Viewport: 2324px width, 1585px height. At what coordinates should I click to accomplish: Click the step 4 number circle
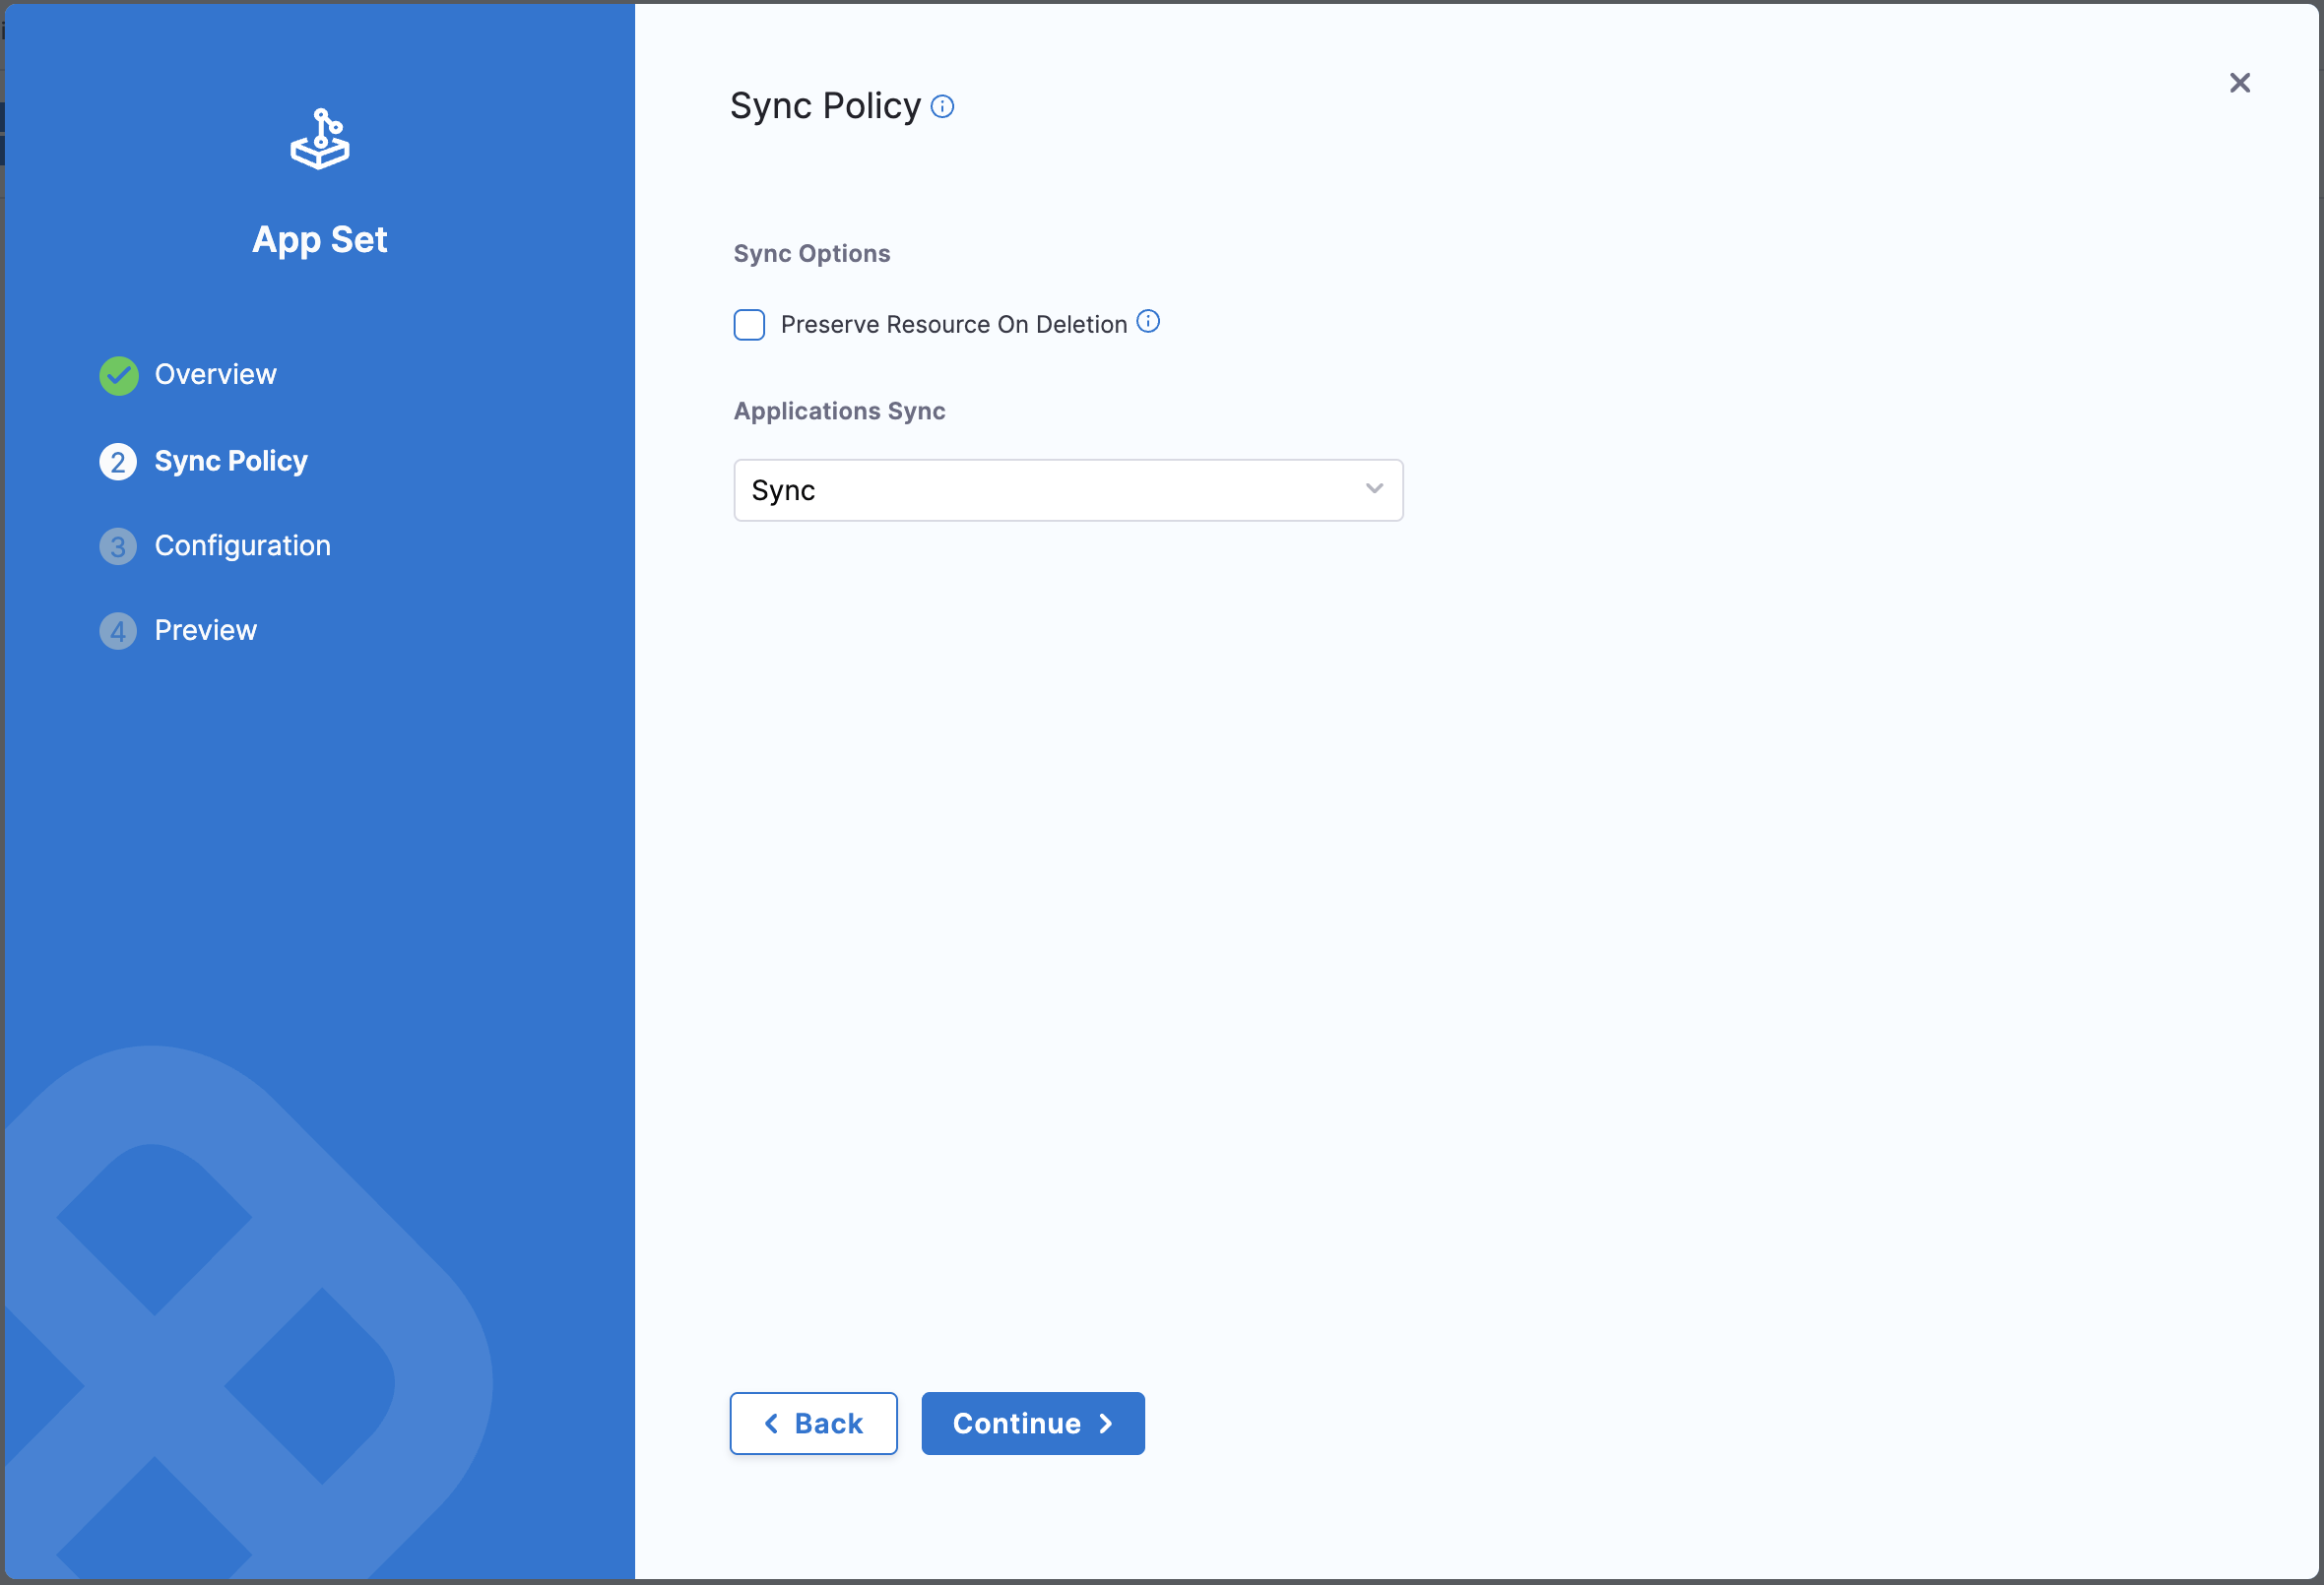(118, 632)
